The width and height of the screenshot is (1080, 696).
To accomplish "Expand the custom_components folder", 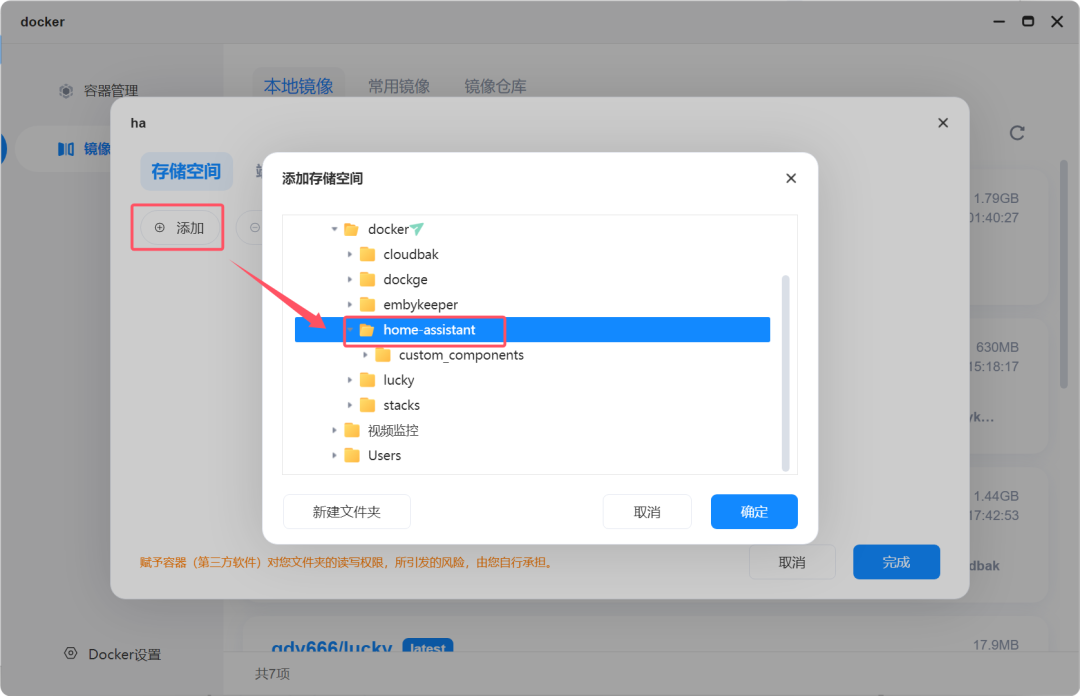I will [x=365, y=355].
